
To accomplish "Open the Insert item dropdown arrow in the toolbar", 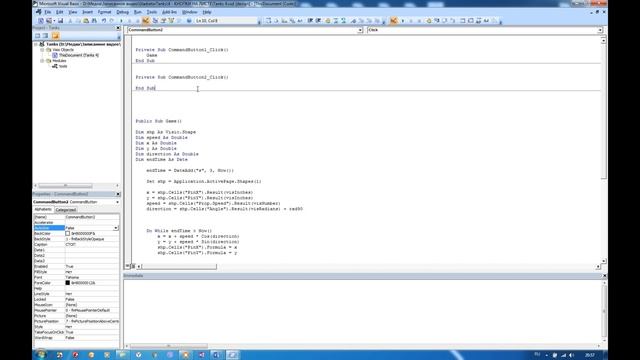I will (54, 20).
